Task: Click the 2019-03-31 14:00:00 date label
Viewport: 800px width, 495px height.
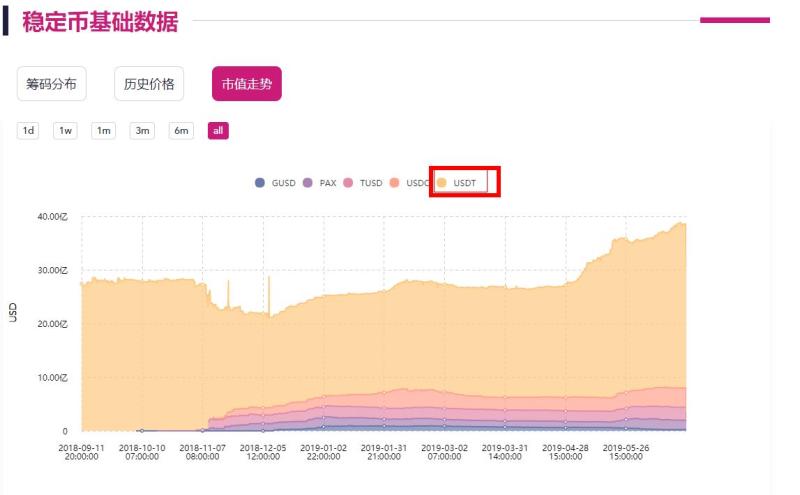Action: click(505, 452)
